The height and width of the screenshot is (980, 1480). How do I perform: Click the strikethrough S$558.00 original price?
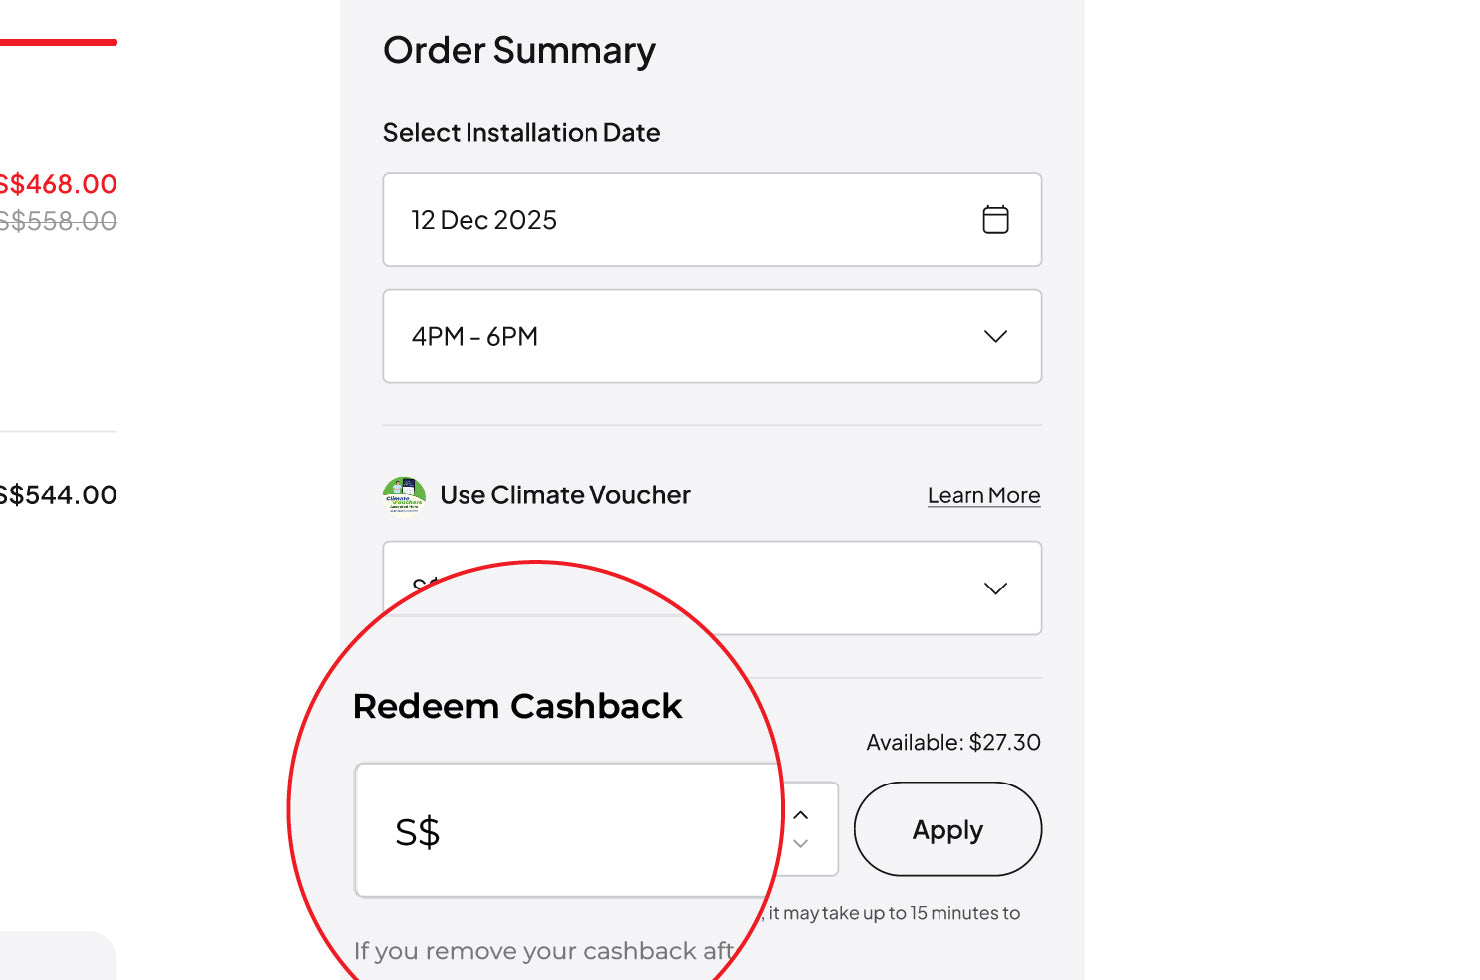58,221
